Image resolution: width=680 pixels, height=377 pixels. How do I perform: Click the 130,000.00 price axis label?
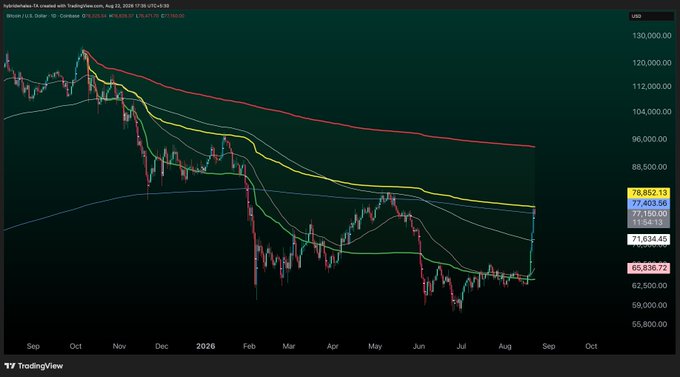click(x=652, y=36)
